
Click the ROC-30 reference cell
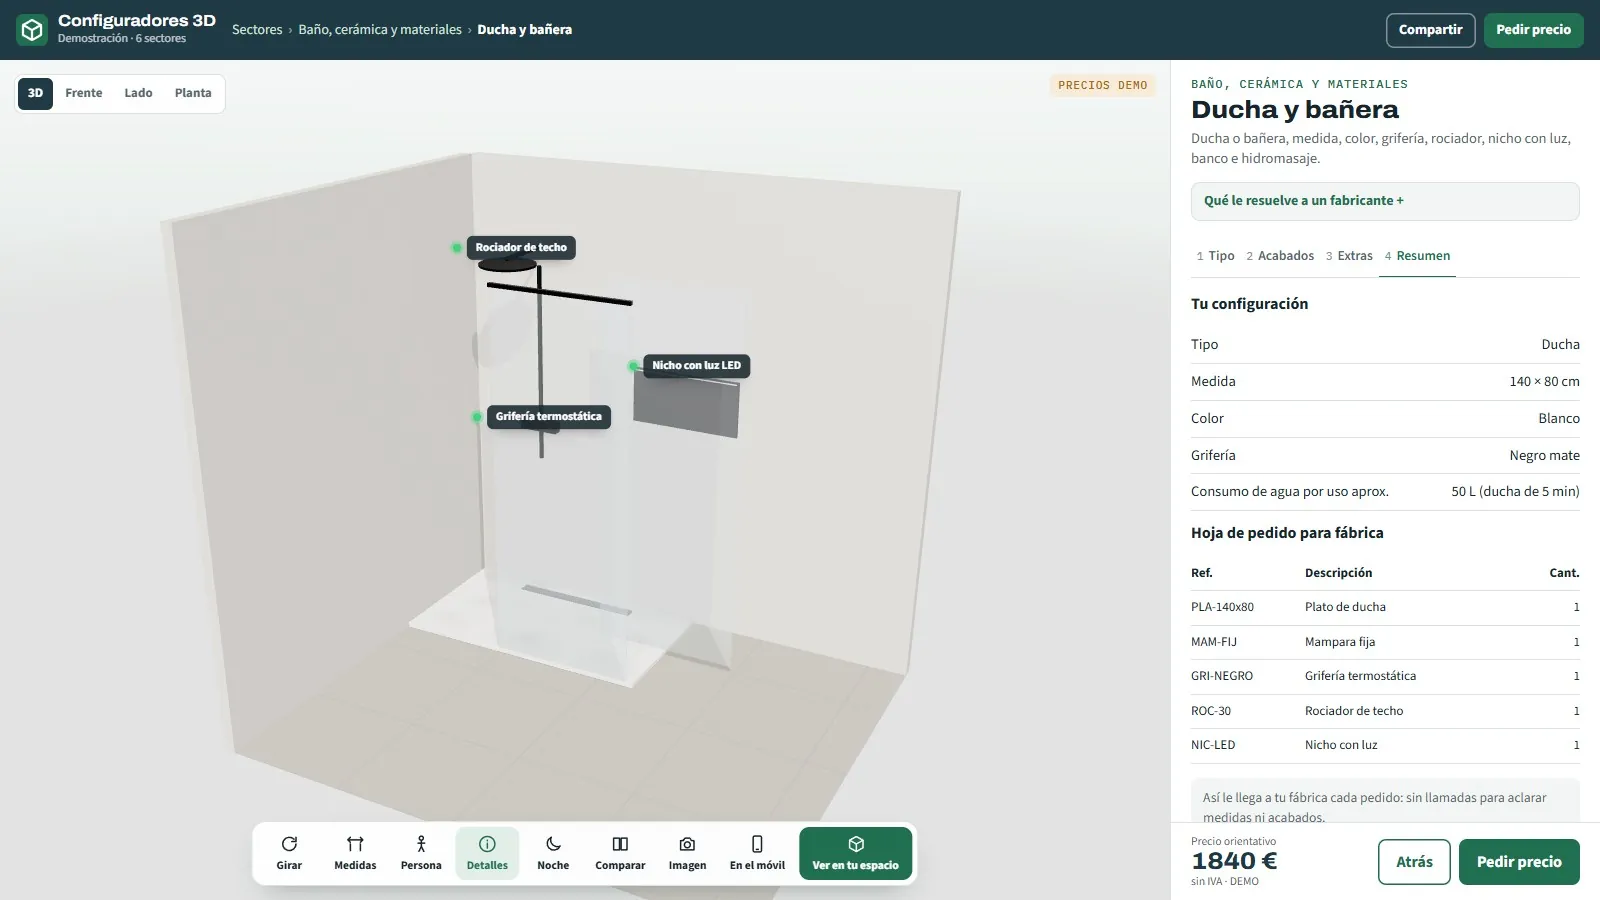click(1211, 711)
